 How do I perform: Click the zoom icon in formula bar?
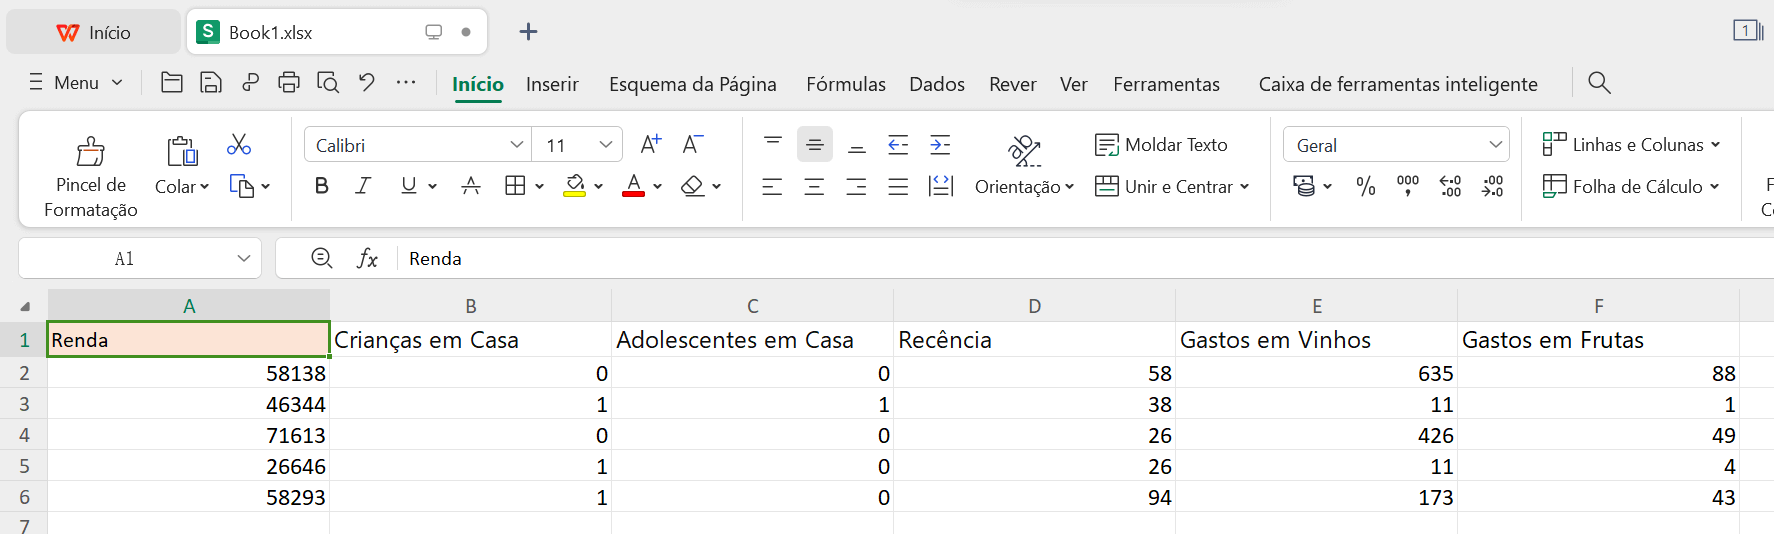click(x=321, y=258)
